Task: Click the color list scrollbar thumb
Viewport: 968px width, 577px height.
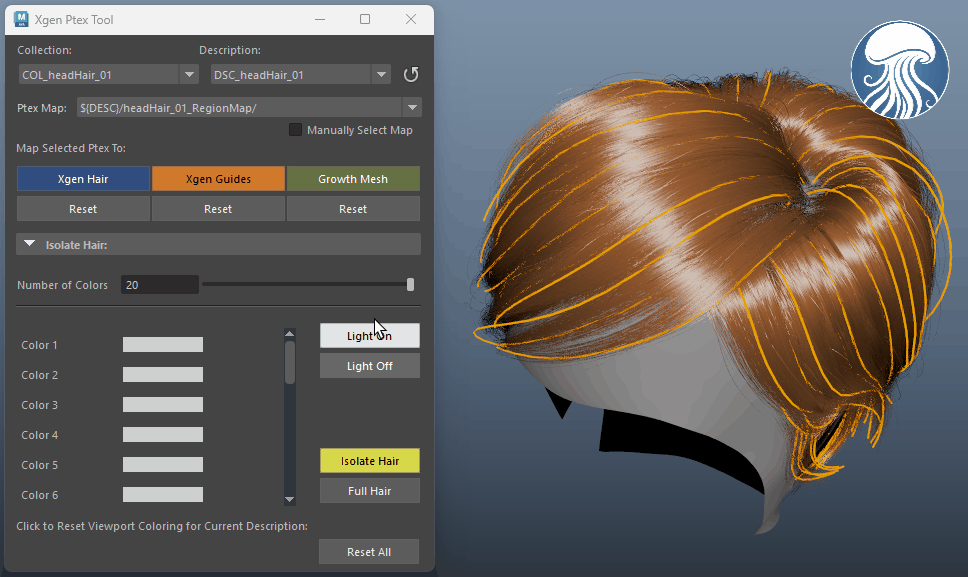Action: (290, 362)
